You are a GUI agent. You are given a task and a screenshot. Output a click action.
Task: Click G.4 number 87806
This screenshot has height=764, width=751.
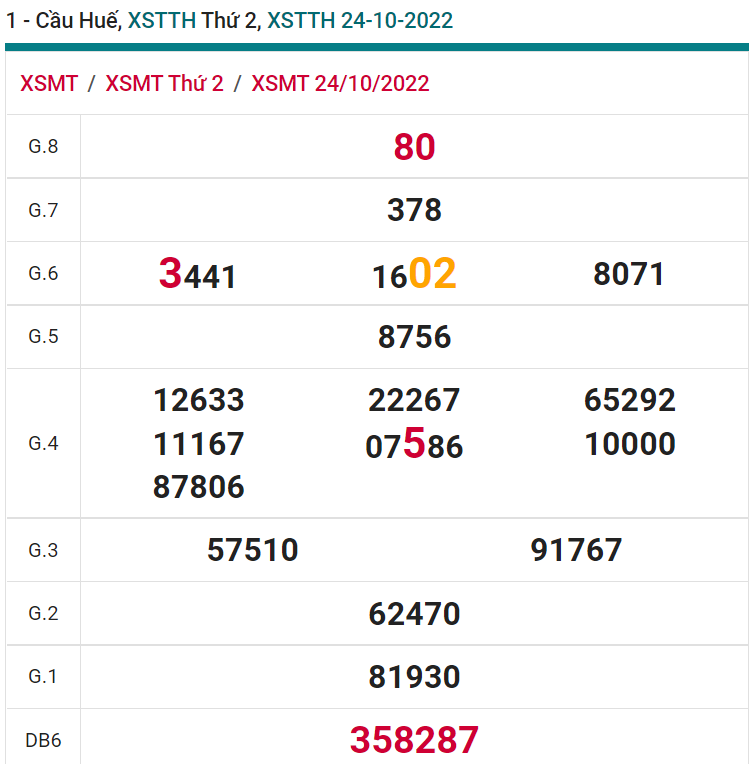point(198,487)
